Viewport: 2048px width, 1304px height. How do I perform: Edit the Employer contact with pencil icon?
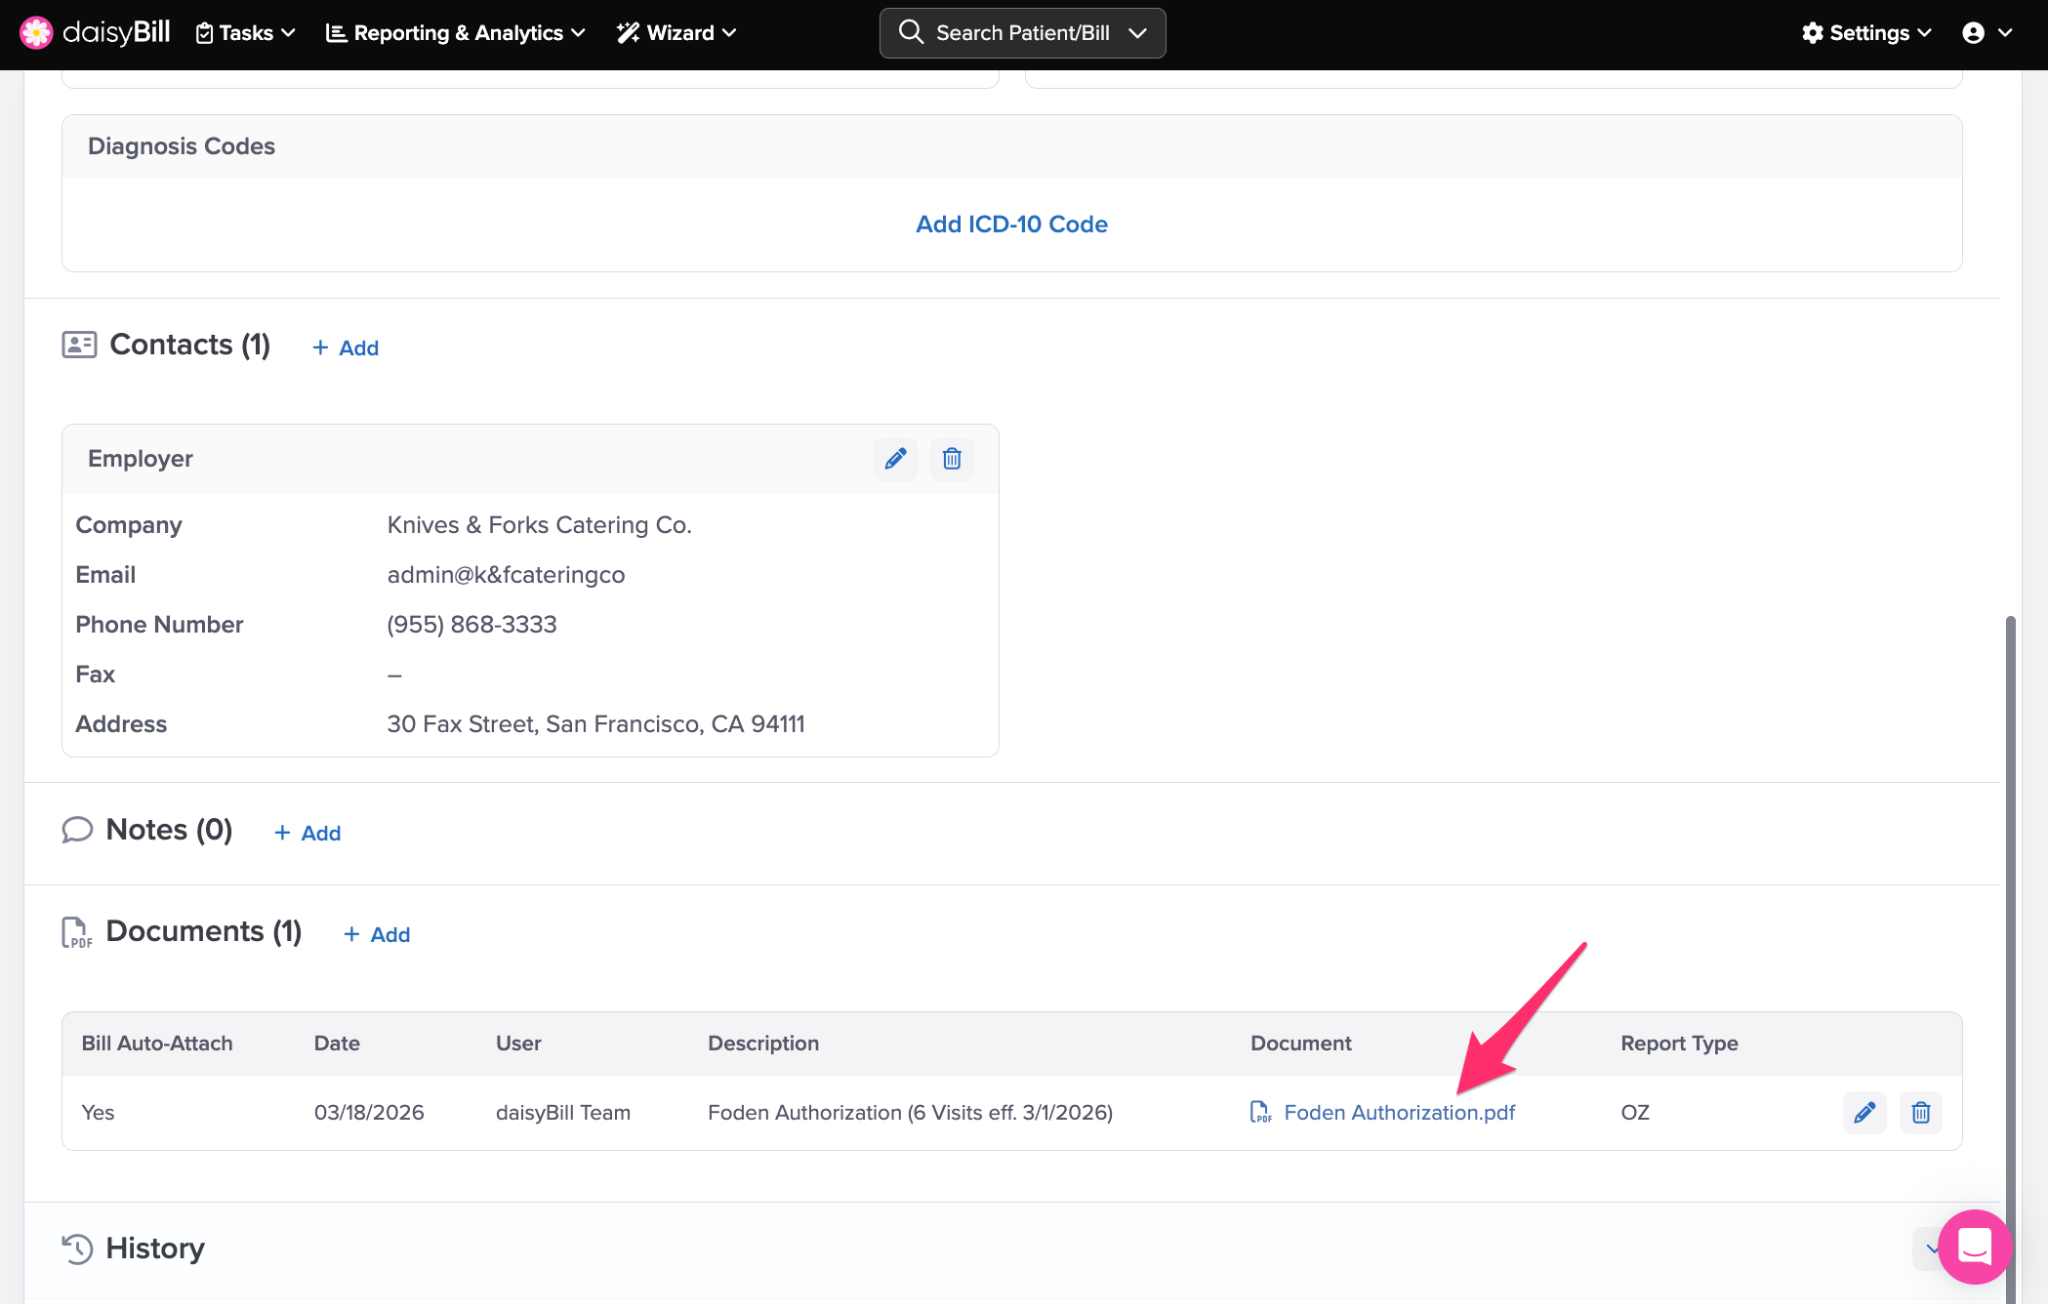click(895, 459)
